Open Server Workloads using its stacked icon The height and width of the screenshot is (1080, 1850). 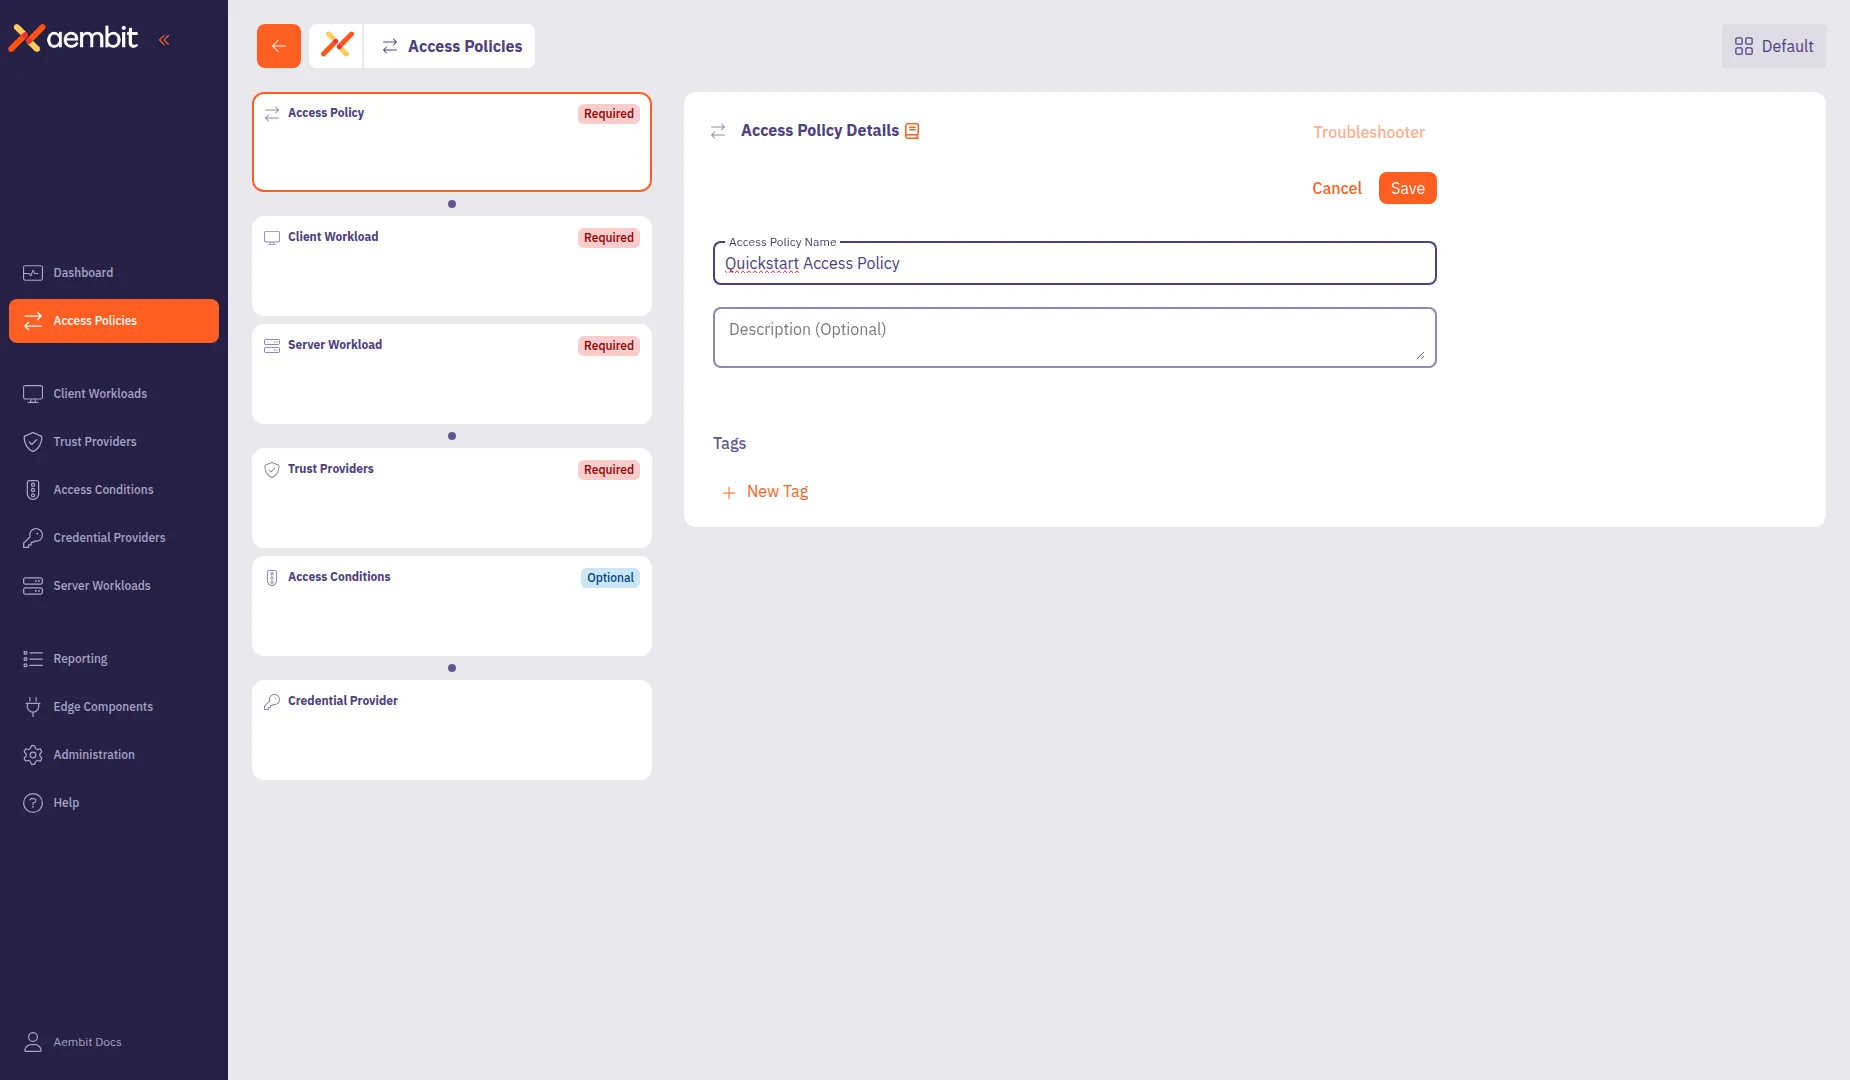coord(33,585)
